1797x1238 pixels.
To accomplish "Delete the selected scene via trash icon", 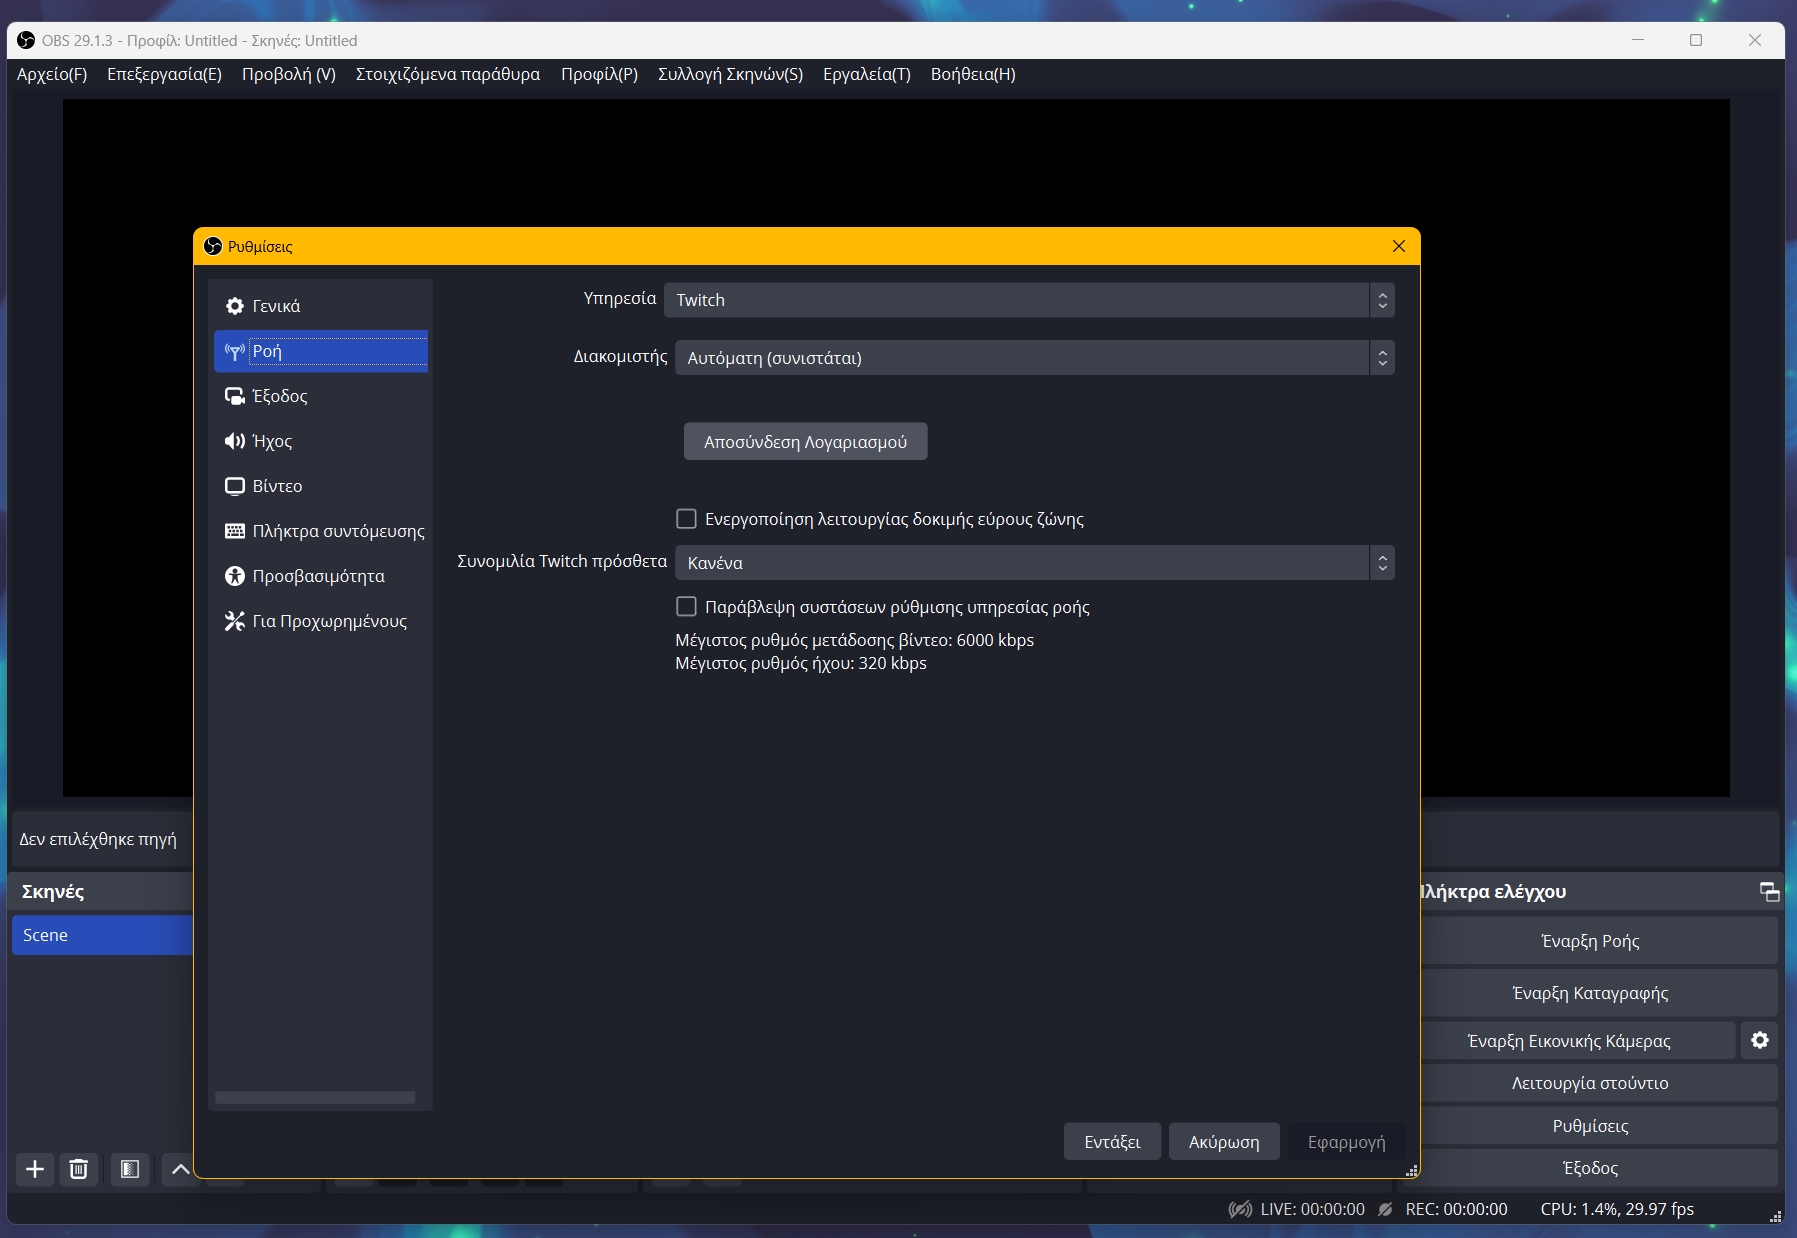I will [79, 1169].
